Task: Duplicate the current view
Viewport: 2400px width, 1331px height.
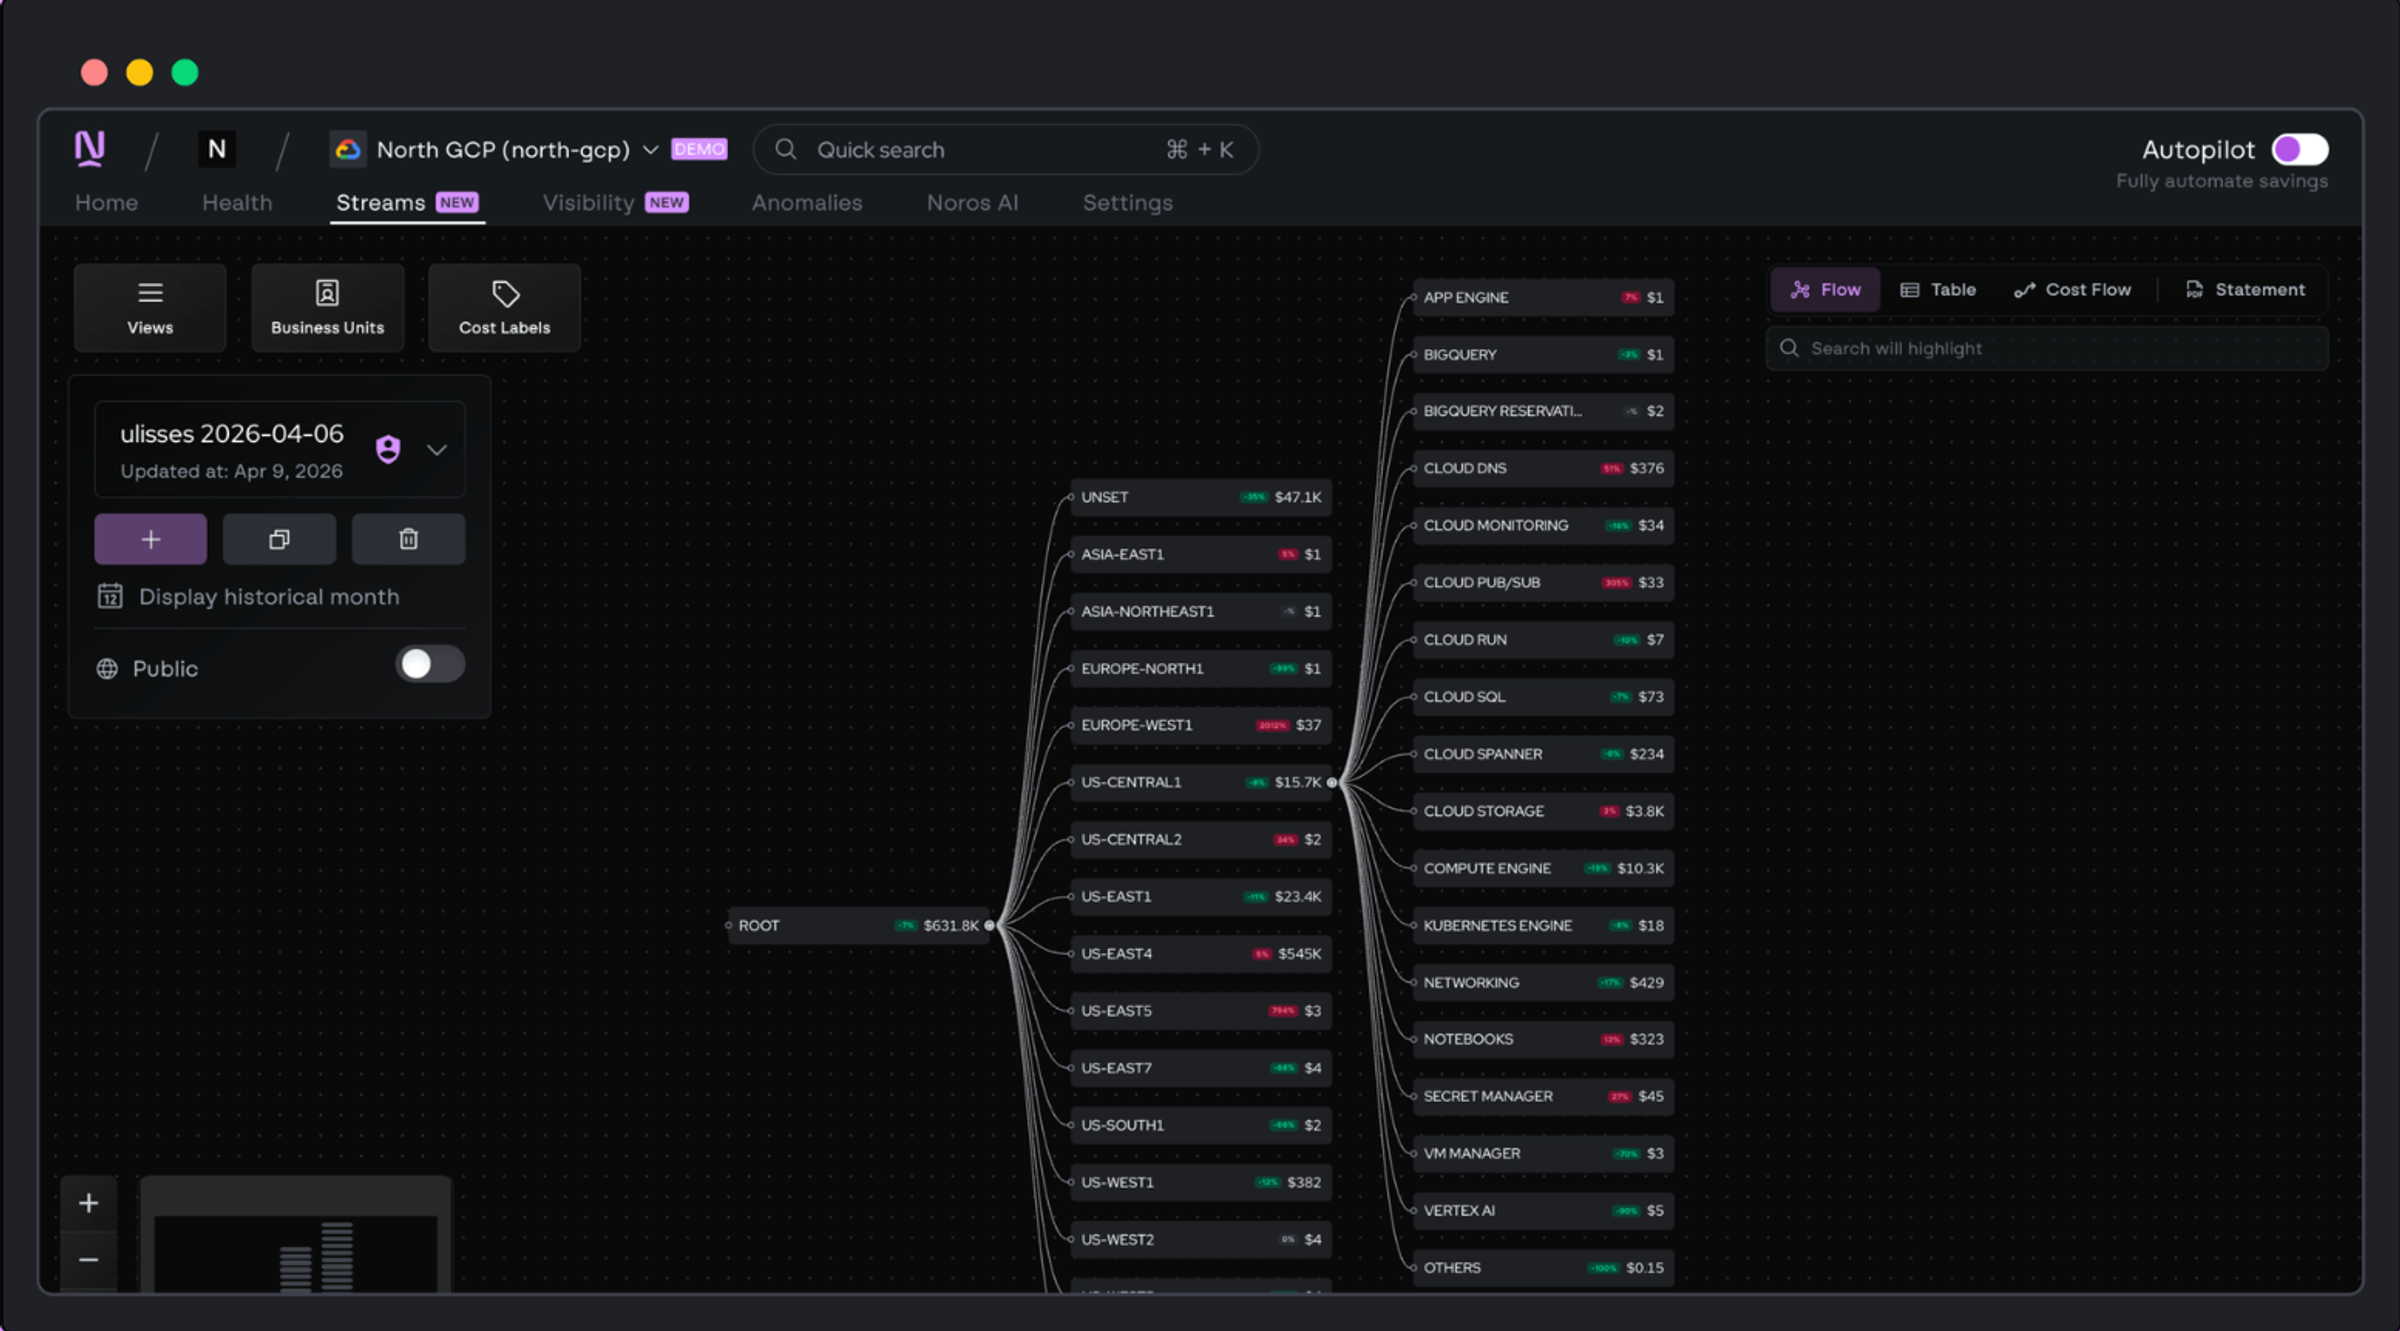Action: (x=280, y=539)
